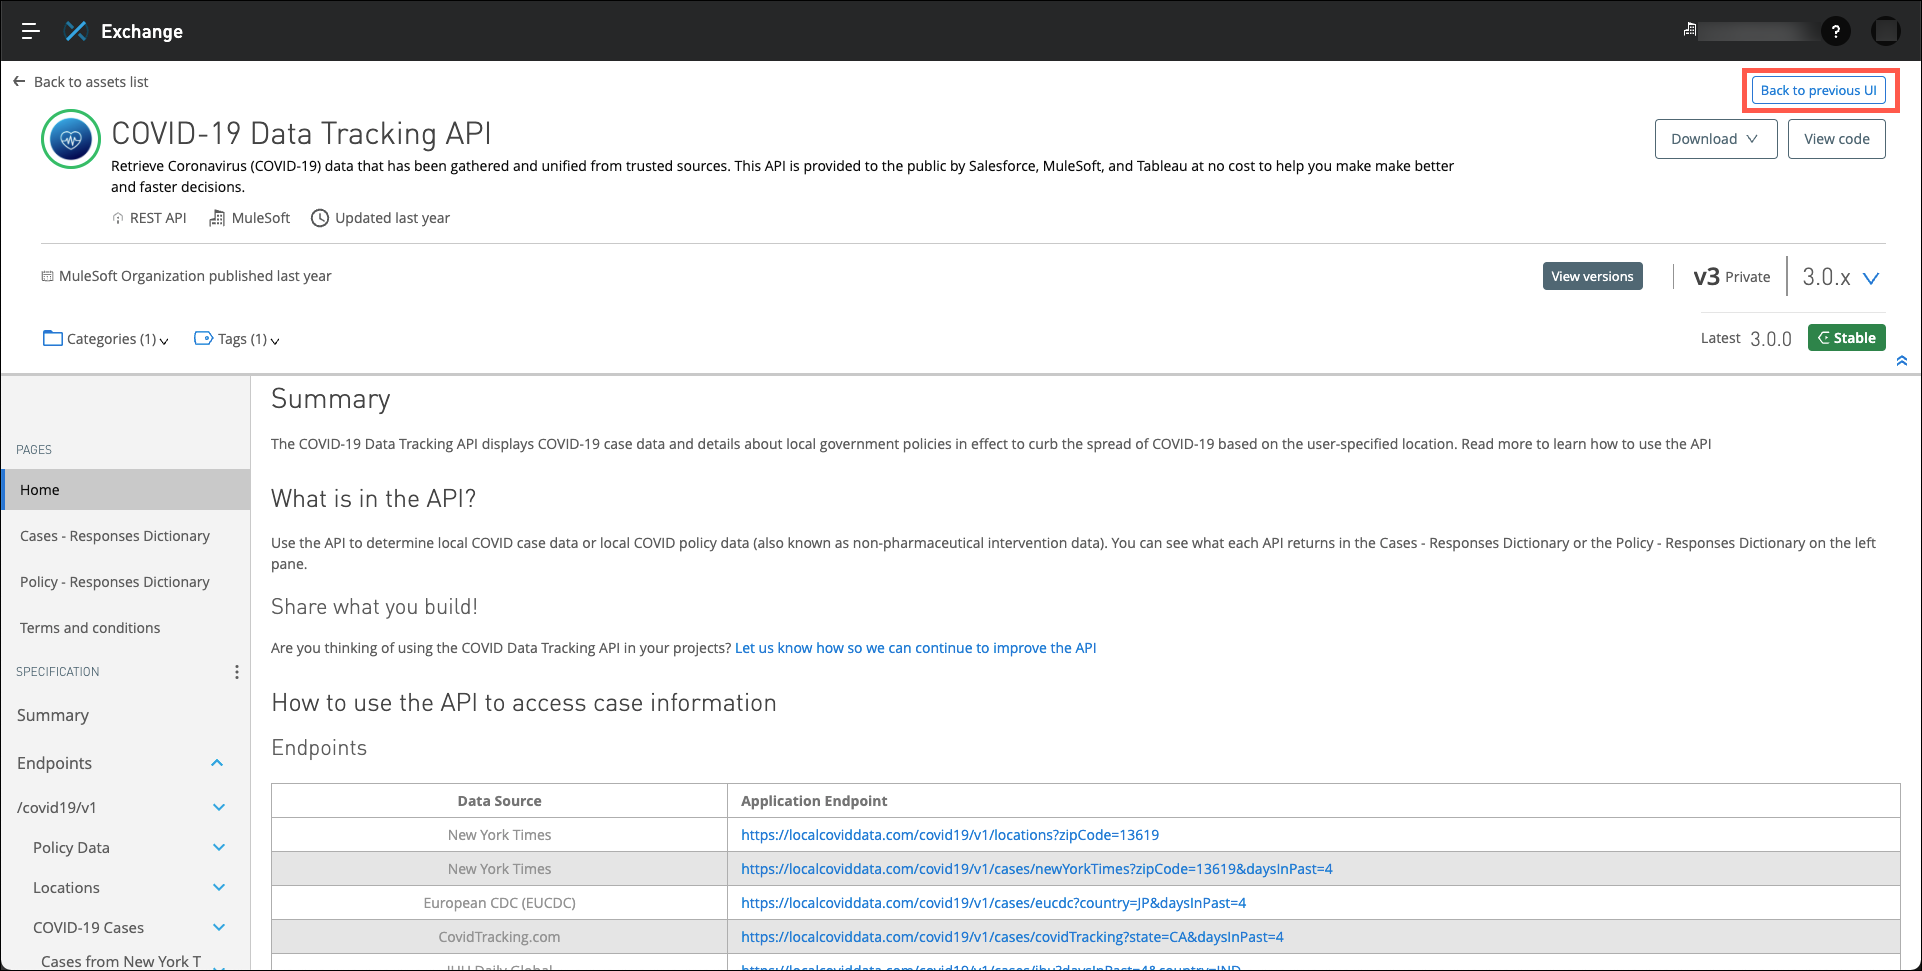Screen dimensions: 1922x971
Task: Collapse the Endpoints section
Action: pyautogui.click(x=217, y=763)
